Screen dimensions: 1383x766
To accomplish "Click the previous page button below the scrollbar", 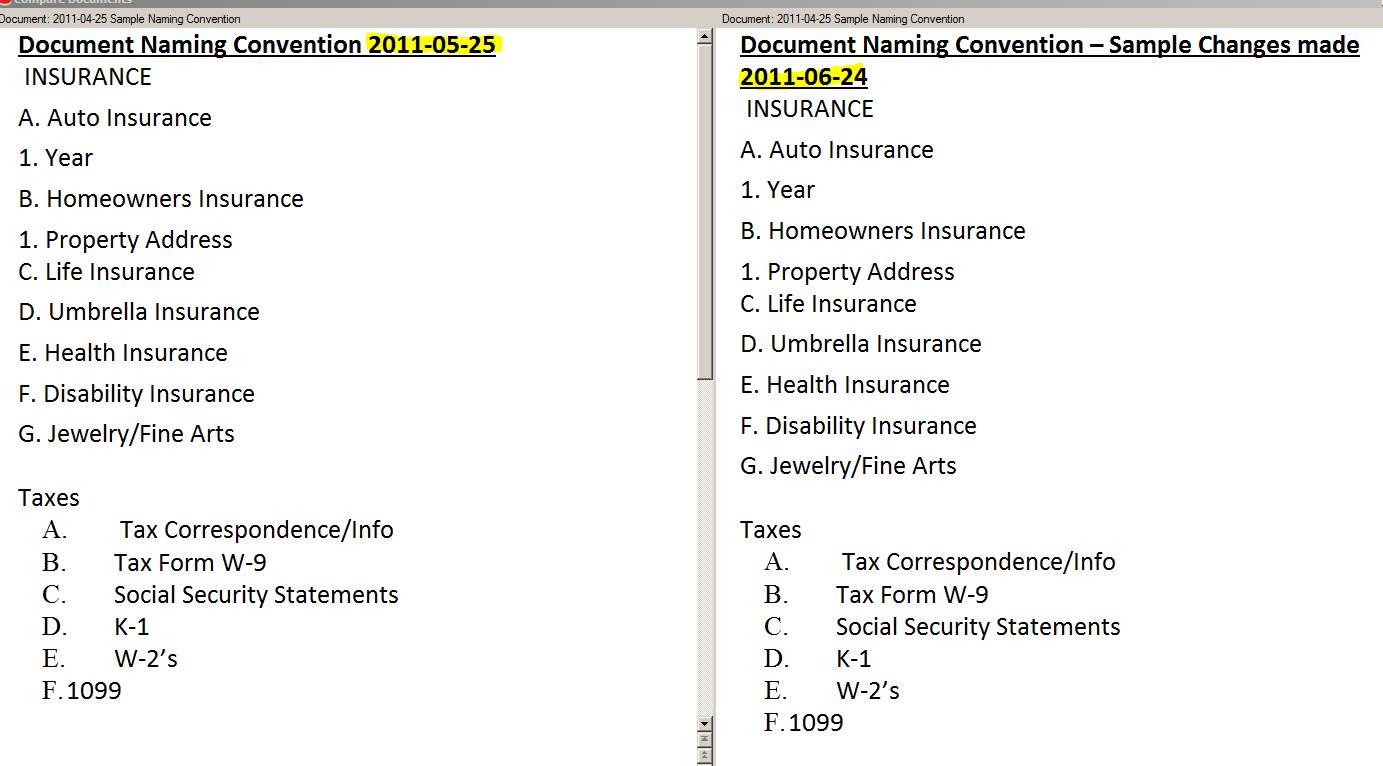I will pyautogui.click(x=705, y=740).
